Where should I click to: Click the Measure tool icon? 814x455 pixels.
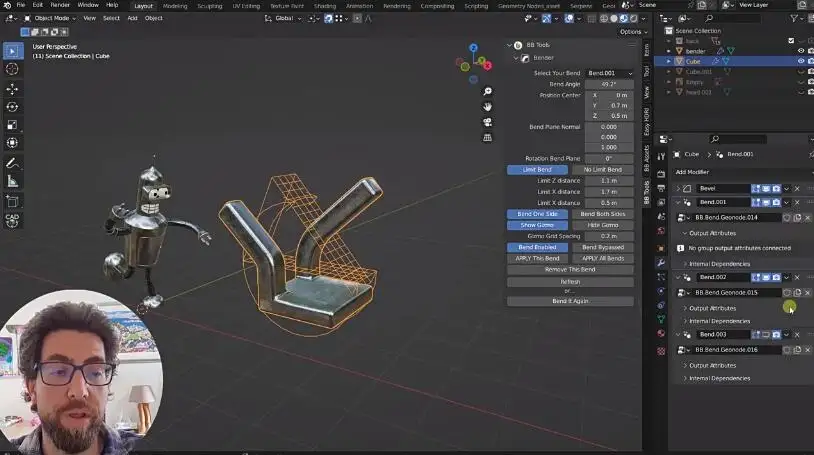12,181
